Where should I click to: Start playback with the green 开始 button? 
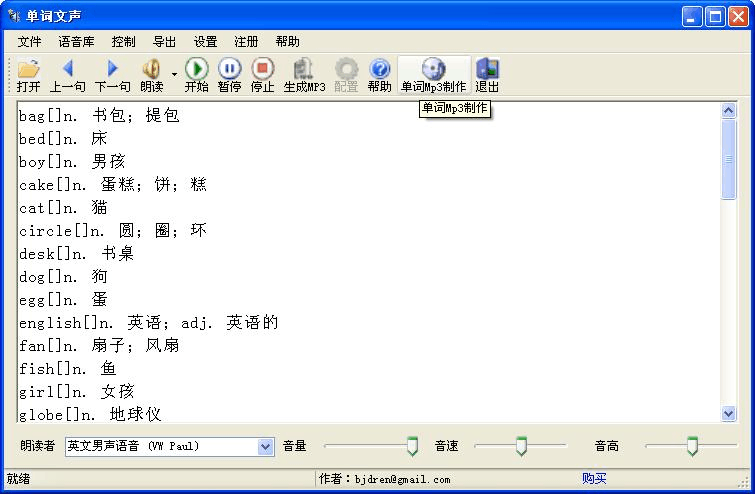[196, 75]
